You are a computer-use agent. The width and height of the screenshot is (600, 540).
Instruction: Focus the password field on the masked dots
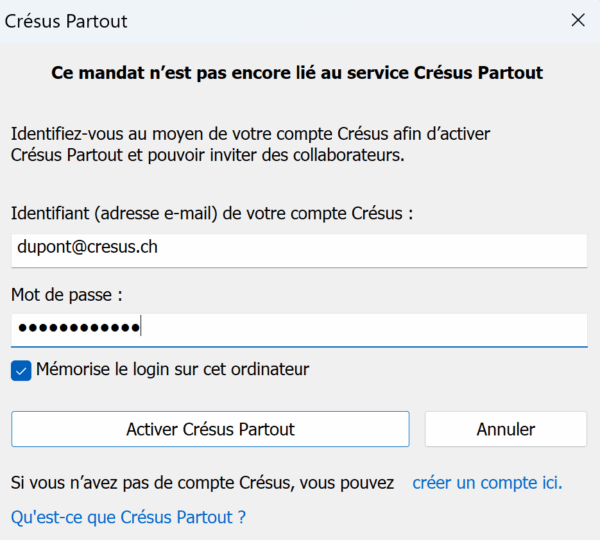coord(78,328)
